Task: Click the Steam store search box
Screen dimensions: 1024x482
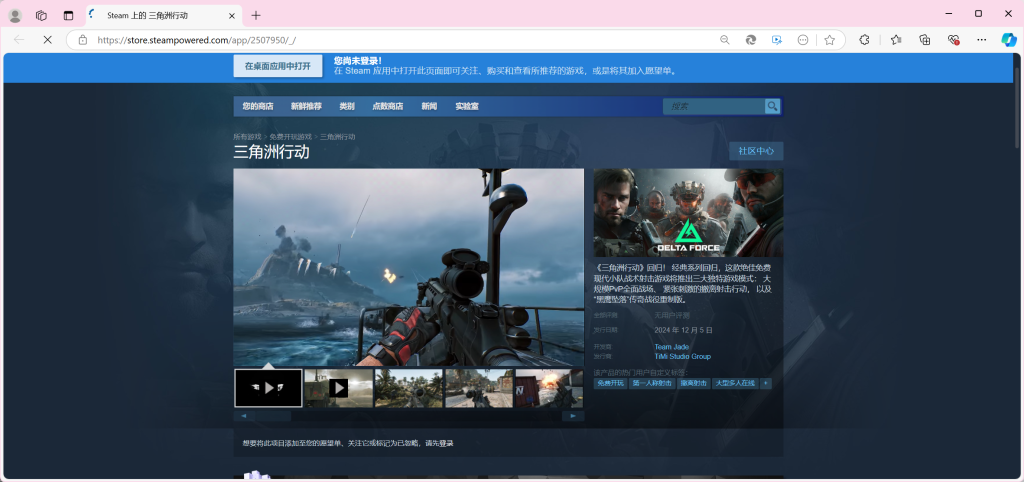Action: (714, 106)
